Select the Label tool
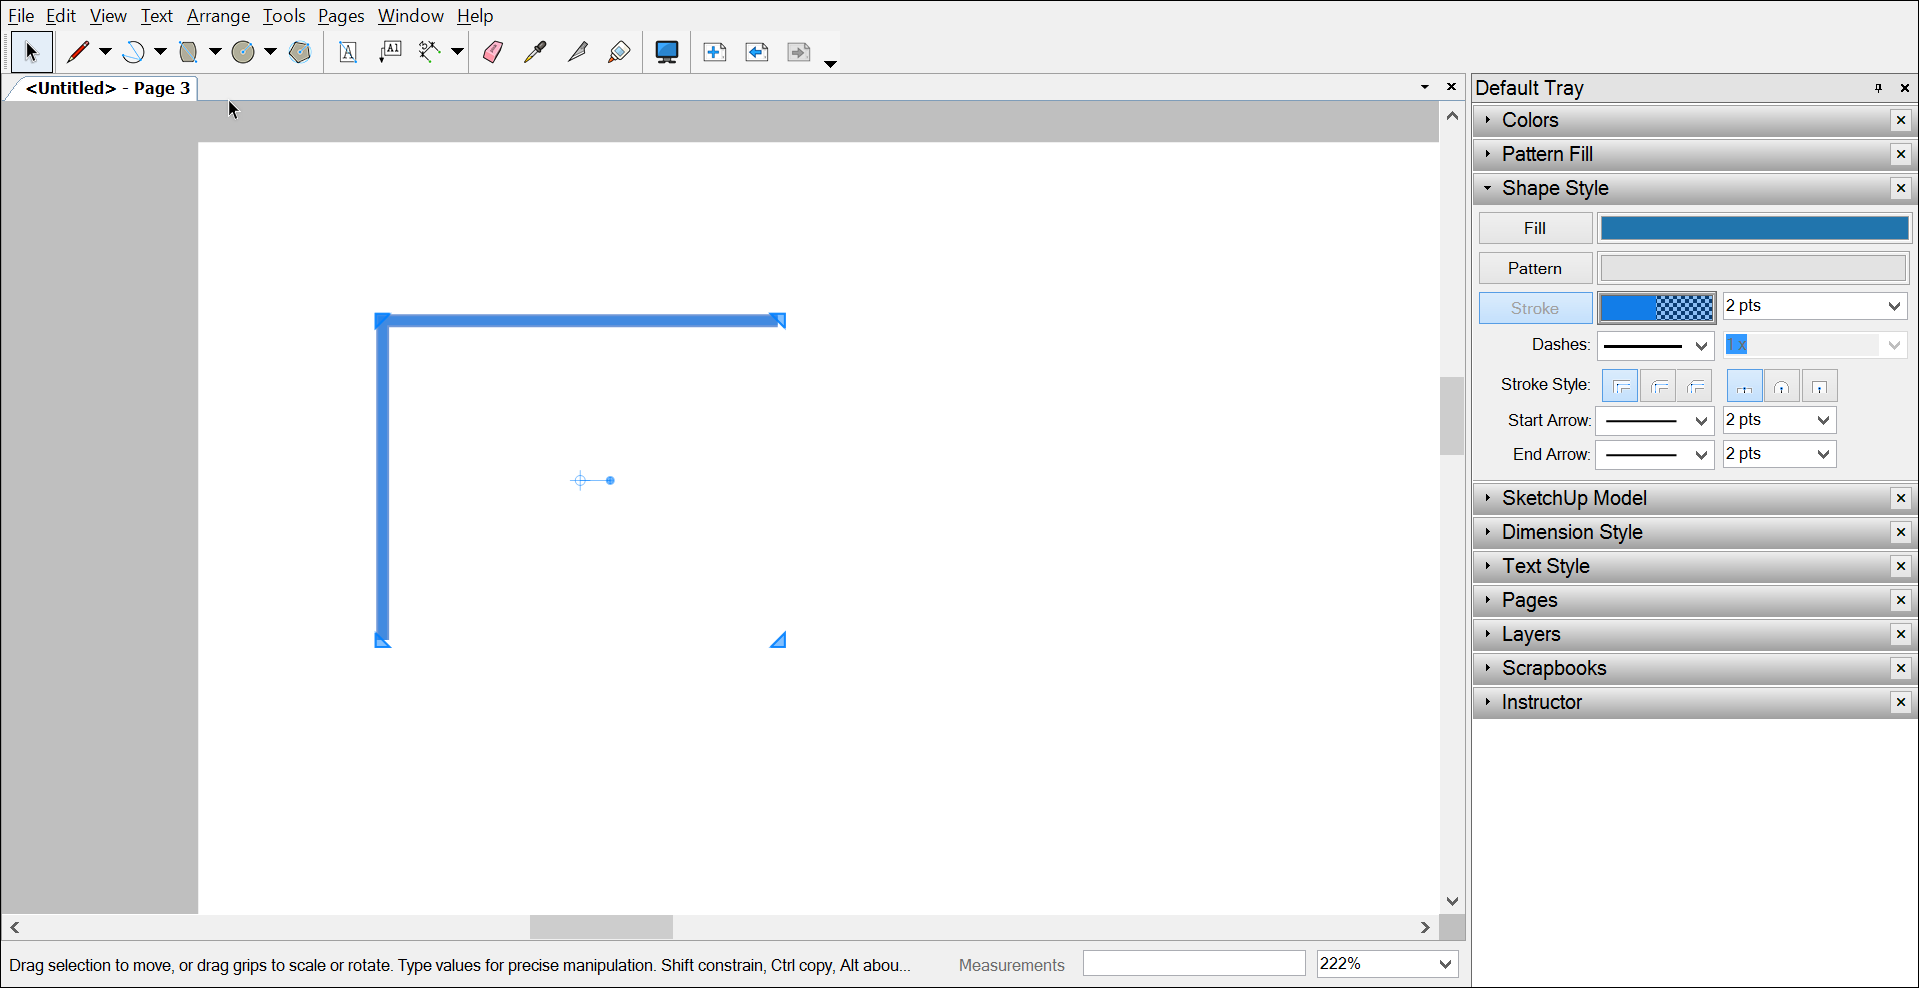This screenshot has height=988, width=1919. click(390, 52)
